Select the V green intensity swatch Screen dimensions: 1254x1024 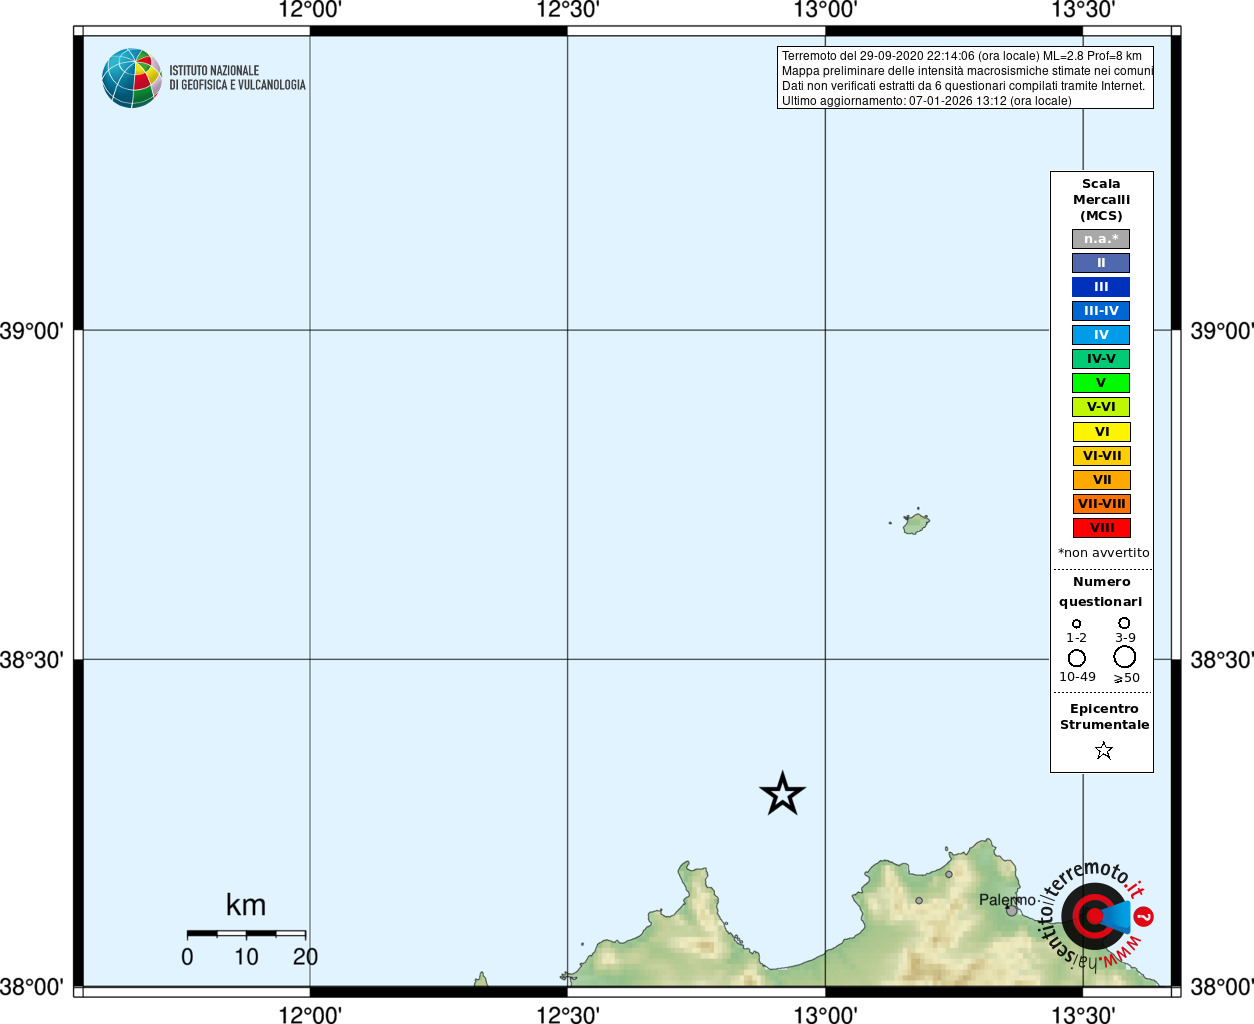1101,383
